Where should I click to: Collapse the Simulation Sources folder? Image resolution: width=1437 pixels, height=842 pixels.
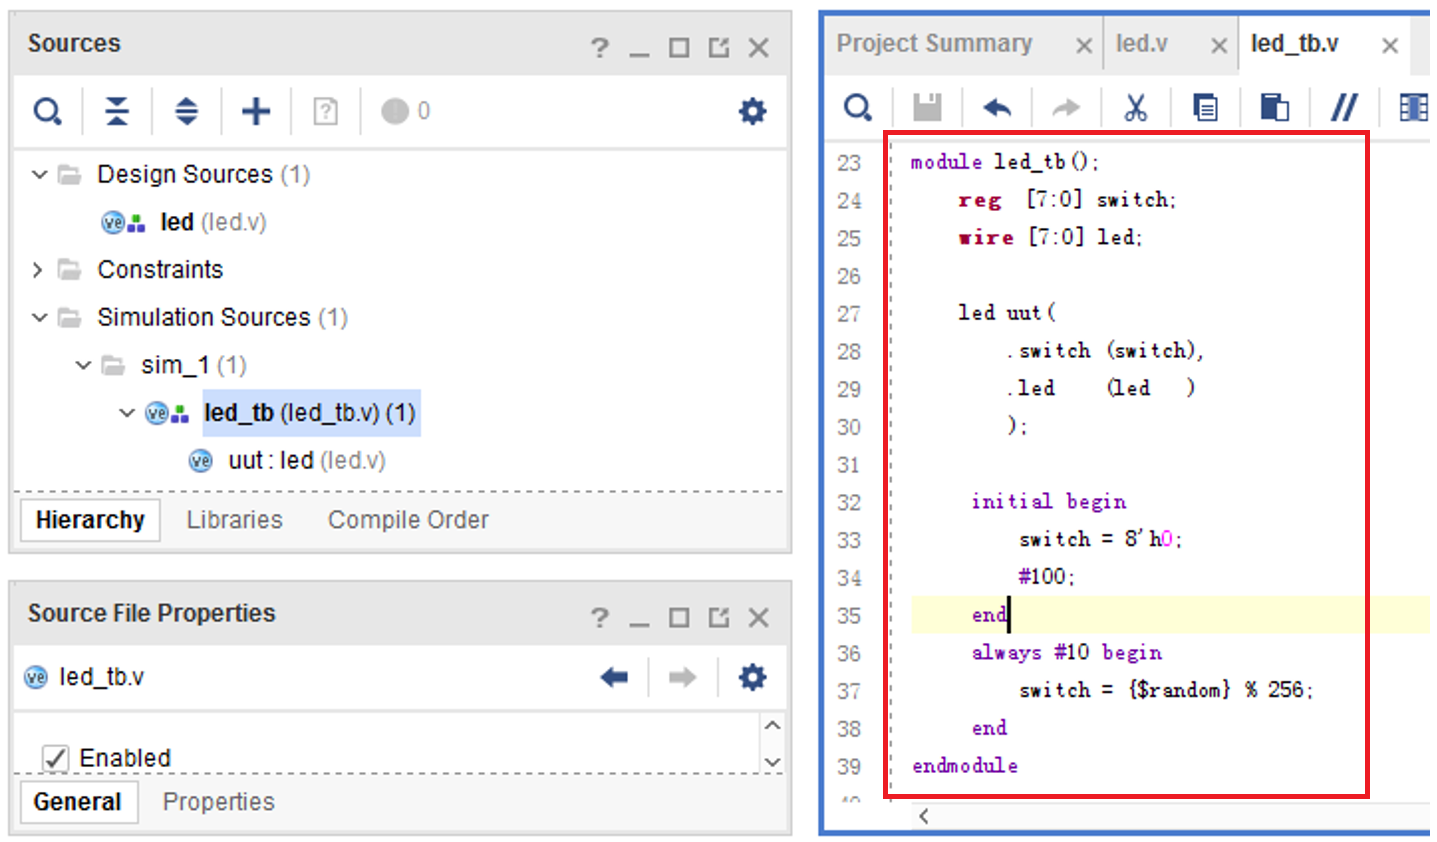pyautogui.click(x=39, y=318)
